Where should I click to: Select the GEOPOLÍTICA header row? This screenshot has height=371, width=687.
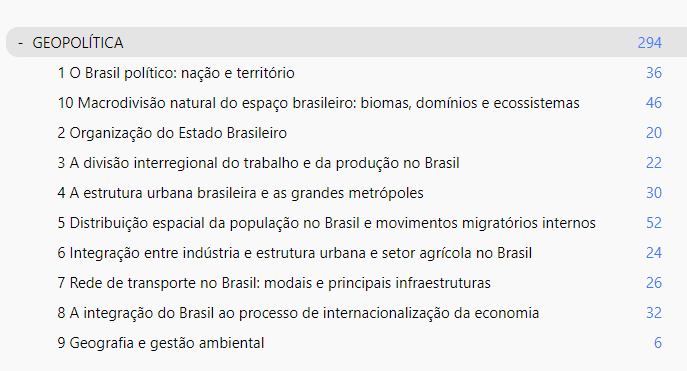(346, 42)
